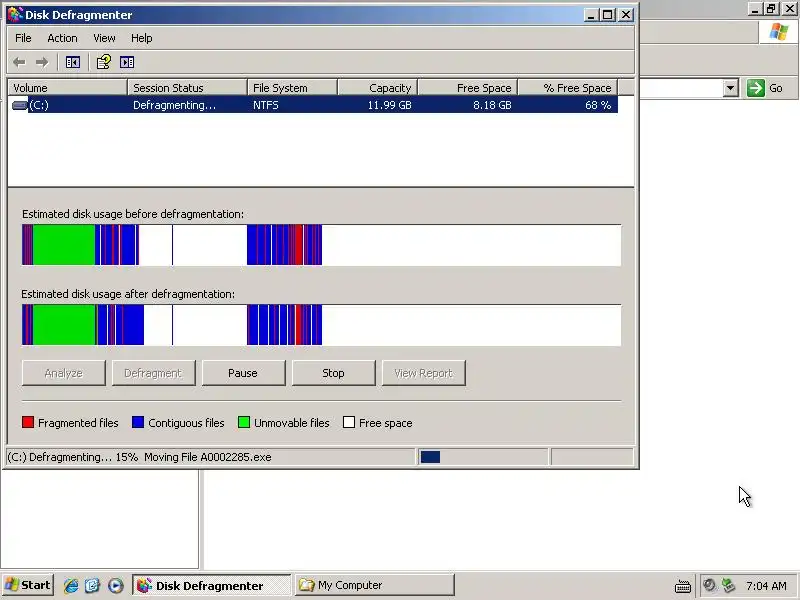Click the Contiguous files legend label
Viewport: 800px width, 600px height.
tap(186, 423)
